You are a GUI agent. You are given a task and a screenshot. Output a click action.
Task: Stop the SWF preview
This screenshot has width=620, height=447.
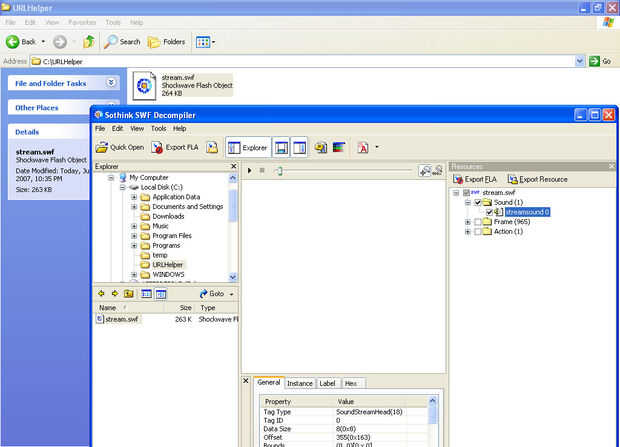click(x=262, y=170)
